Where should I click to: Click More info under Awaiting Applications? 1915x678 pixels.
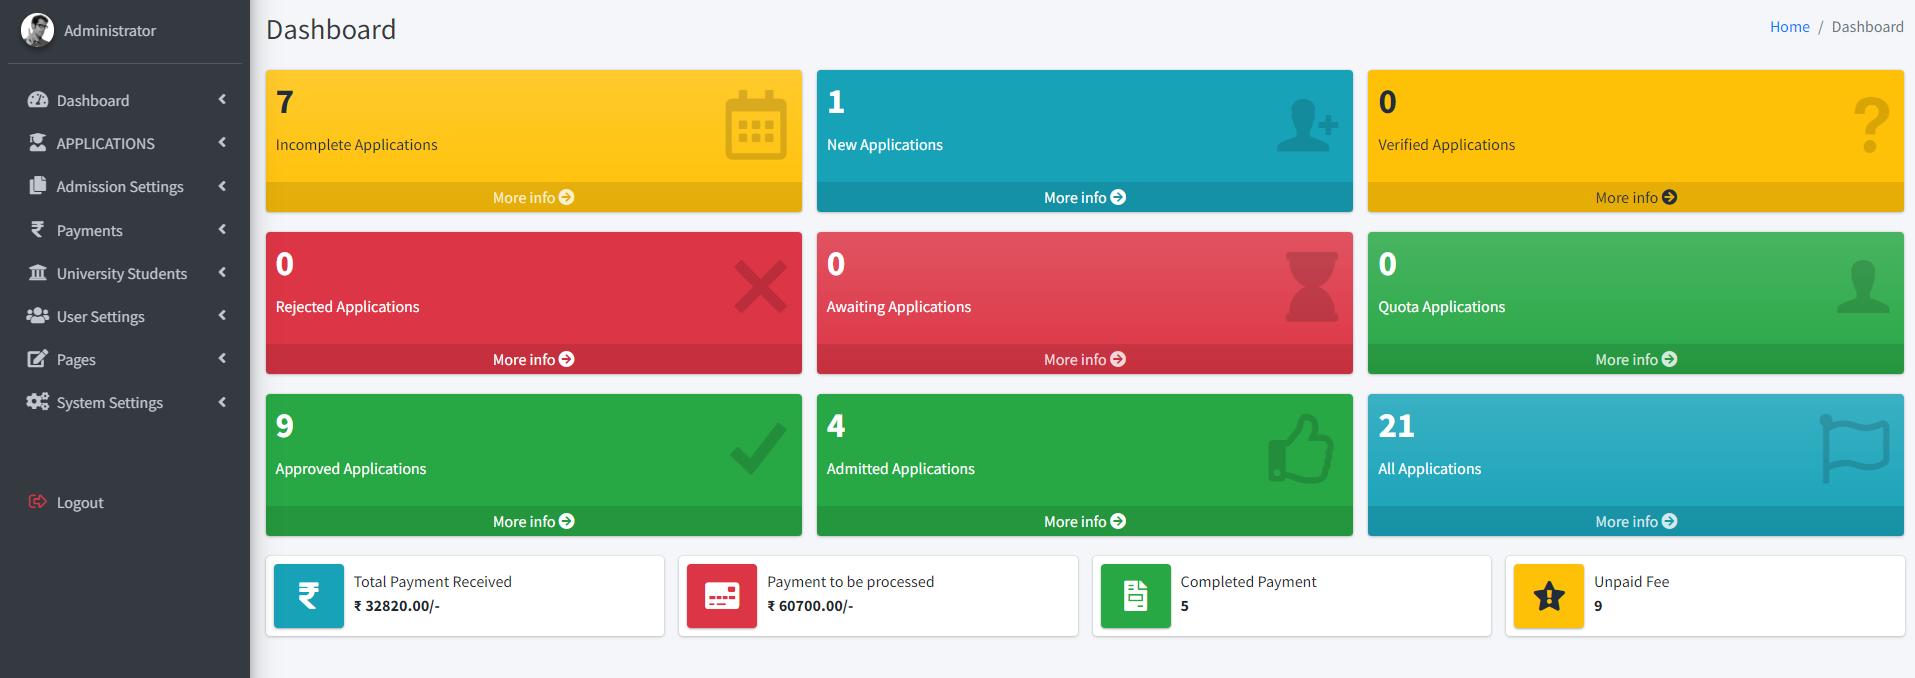[1085, 359]
